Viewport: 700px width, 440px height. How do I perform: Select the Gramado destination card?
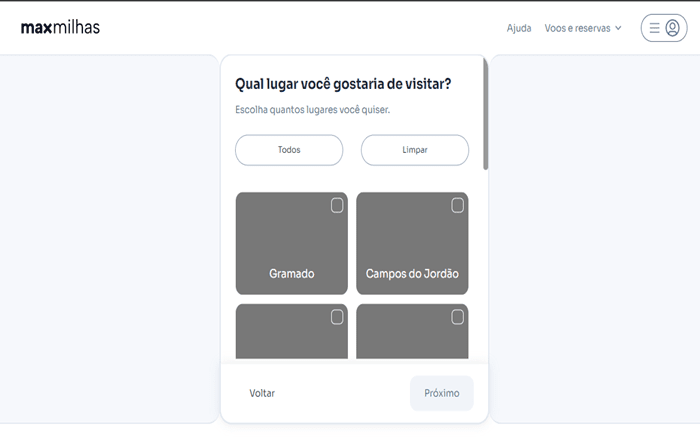[x=291, y=245]
